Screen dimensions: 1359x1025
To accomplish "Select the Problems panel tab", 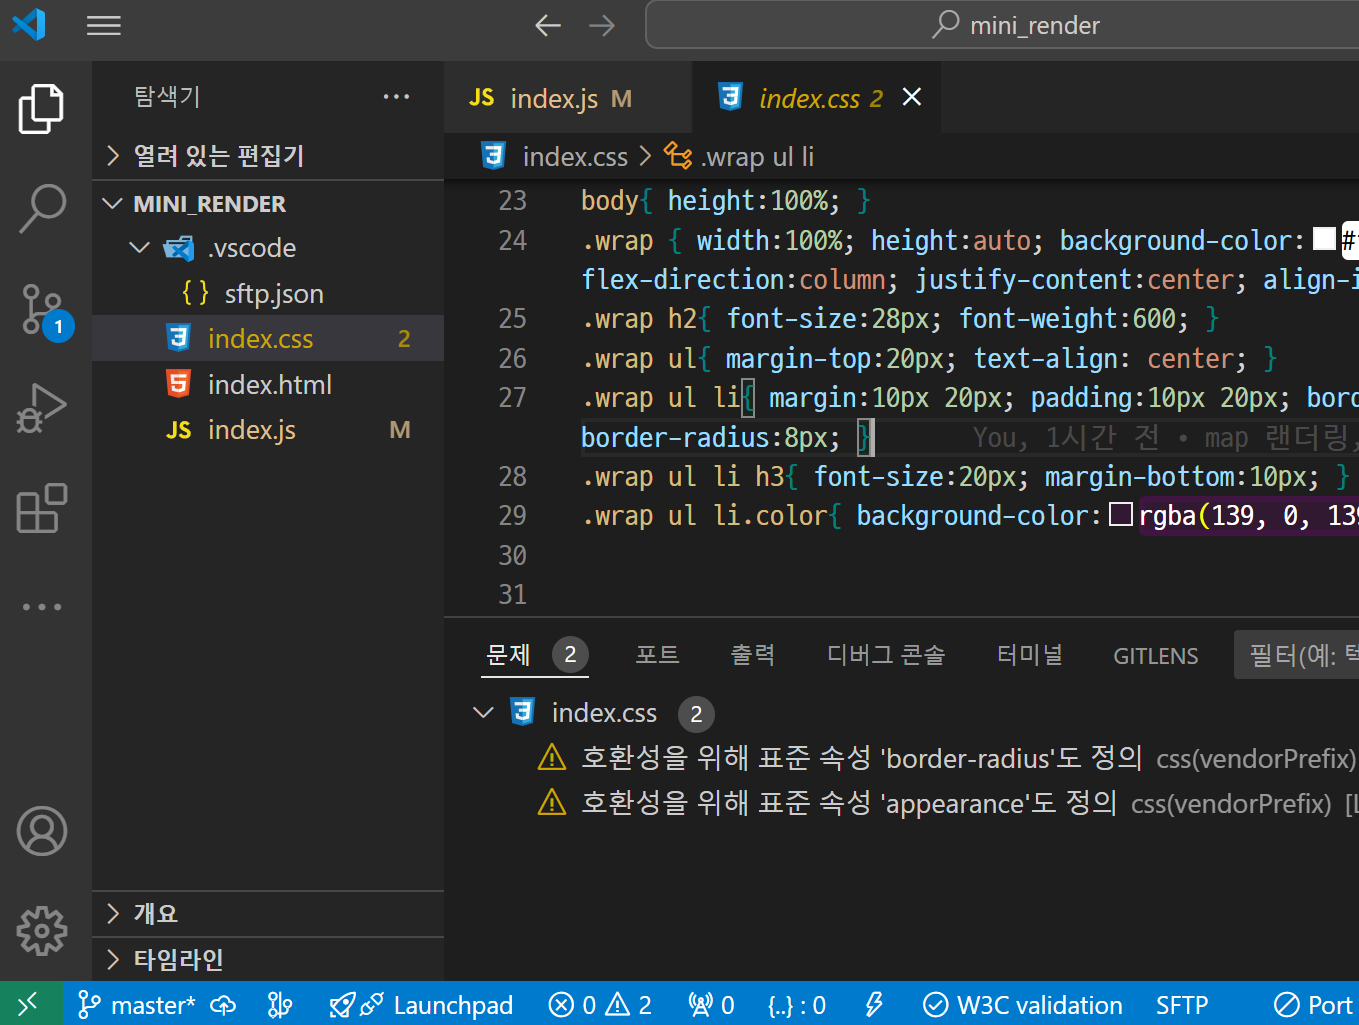I will tap(534, 655).
